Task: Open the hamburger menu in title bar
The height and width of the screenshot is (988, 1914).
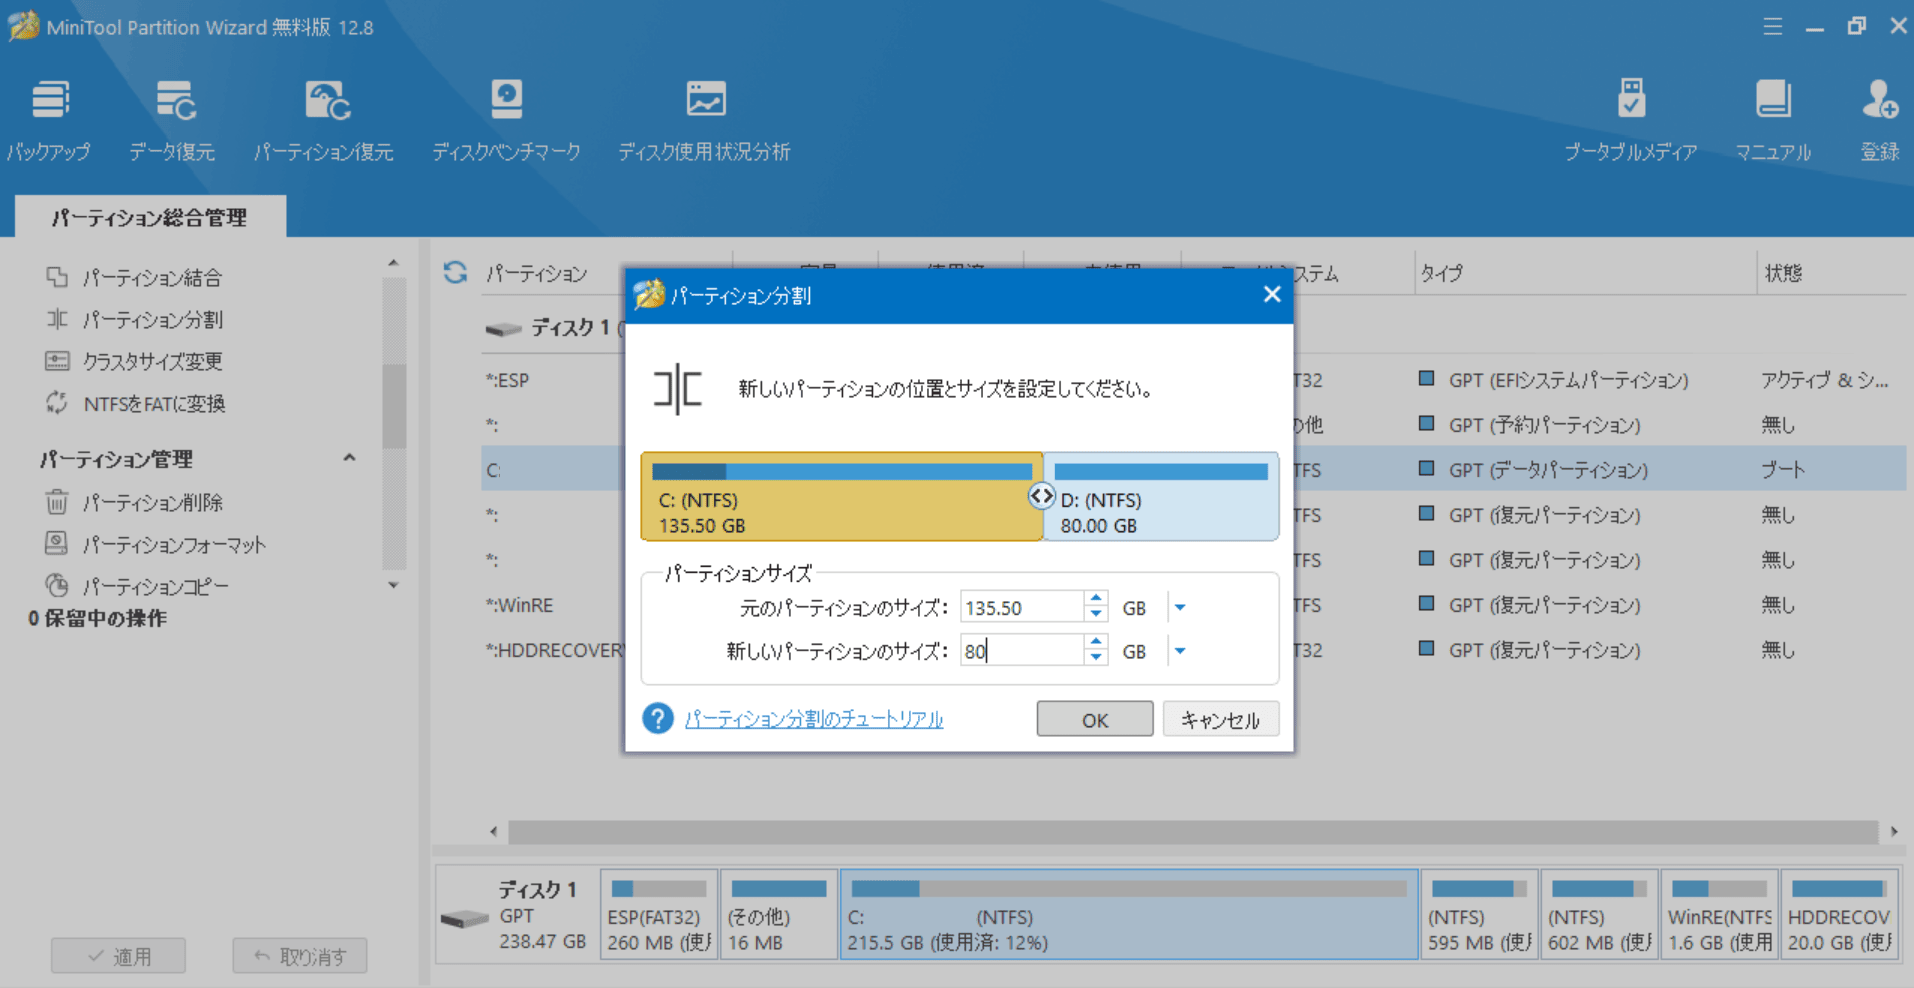Action: [x=1772, y=27]
